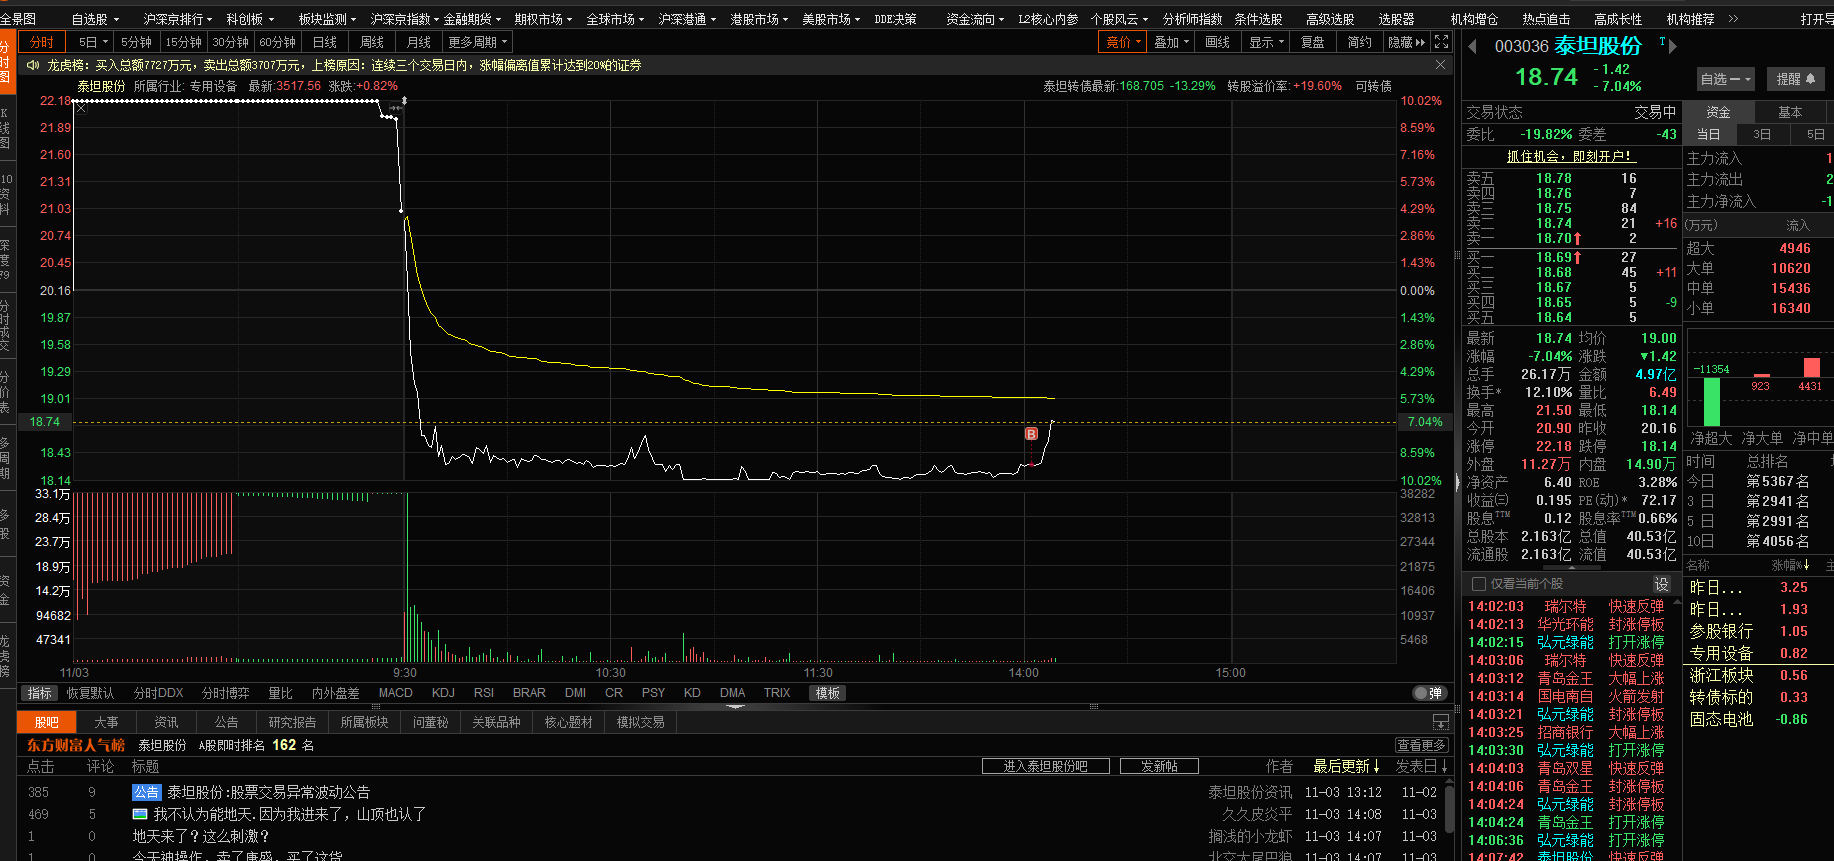The width and height of the screenshot is (1834, 861).
Task: Expand 沪深京排行 menu
Action: 177,19
